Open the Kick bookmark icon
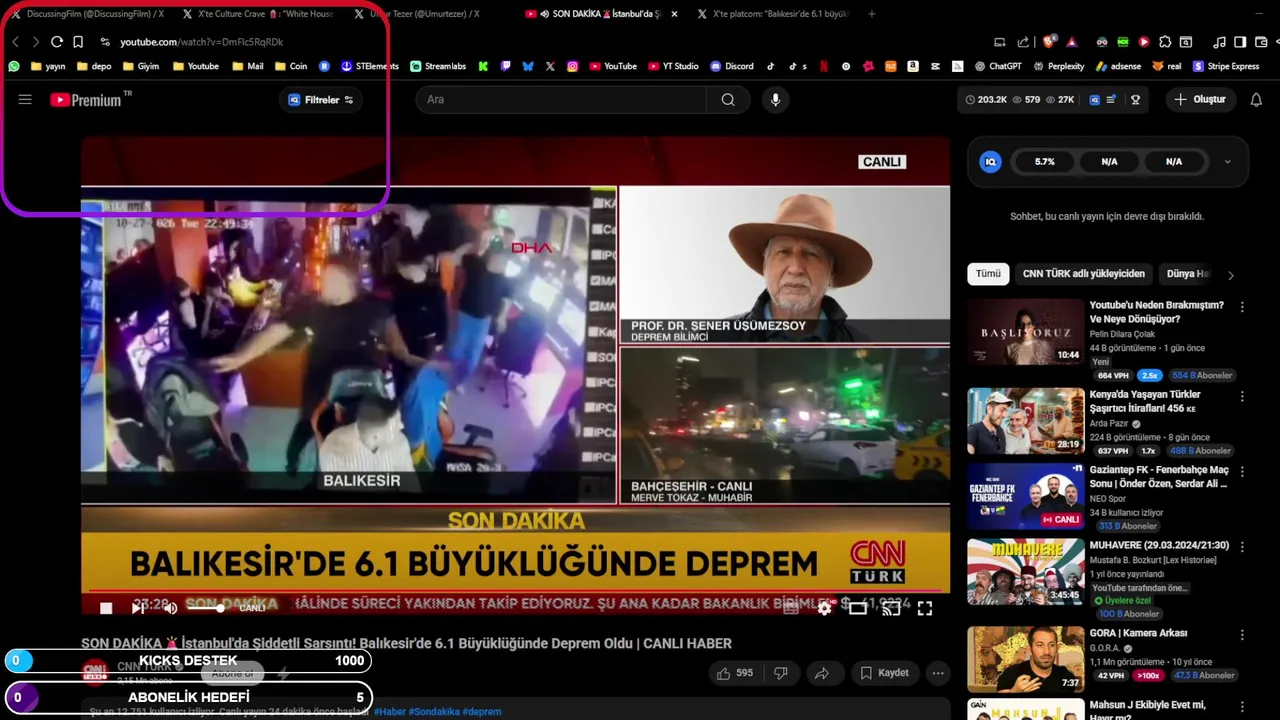This screenshot has height=720, width=1280. point(483,66)
